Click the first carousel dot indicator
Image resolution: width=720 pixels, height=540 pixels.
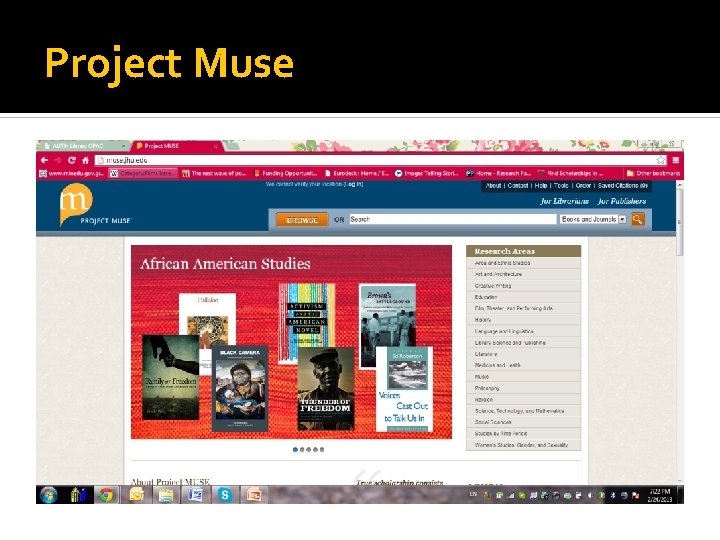tap(295, 450)
